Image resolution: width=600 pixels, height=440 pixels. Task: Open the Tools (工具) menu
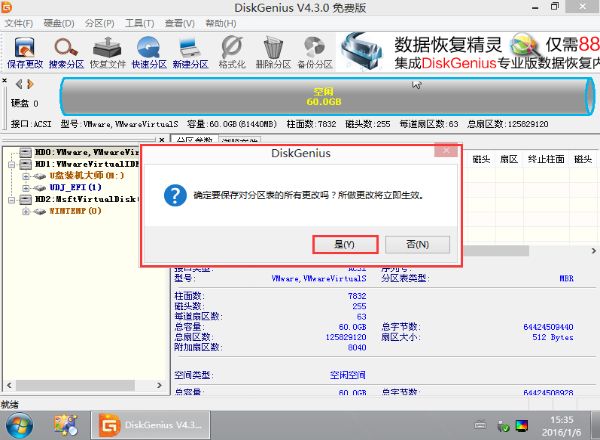[x=140, y=23]
